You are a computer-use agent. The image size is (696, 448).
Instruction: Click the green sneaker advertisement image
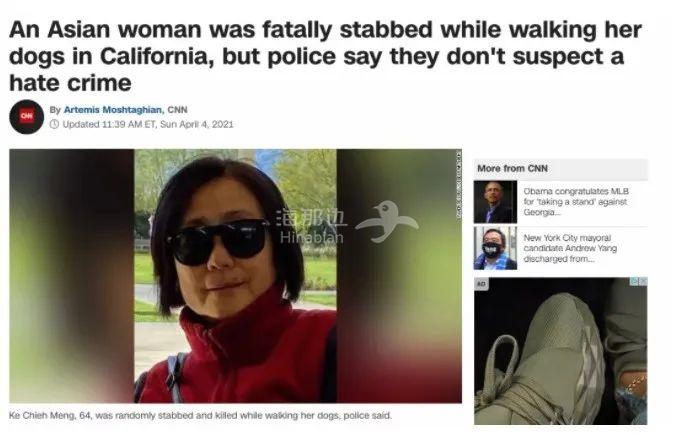coord(560,351)
